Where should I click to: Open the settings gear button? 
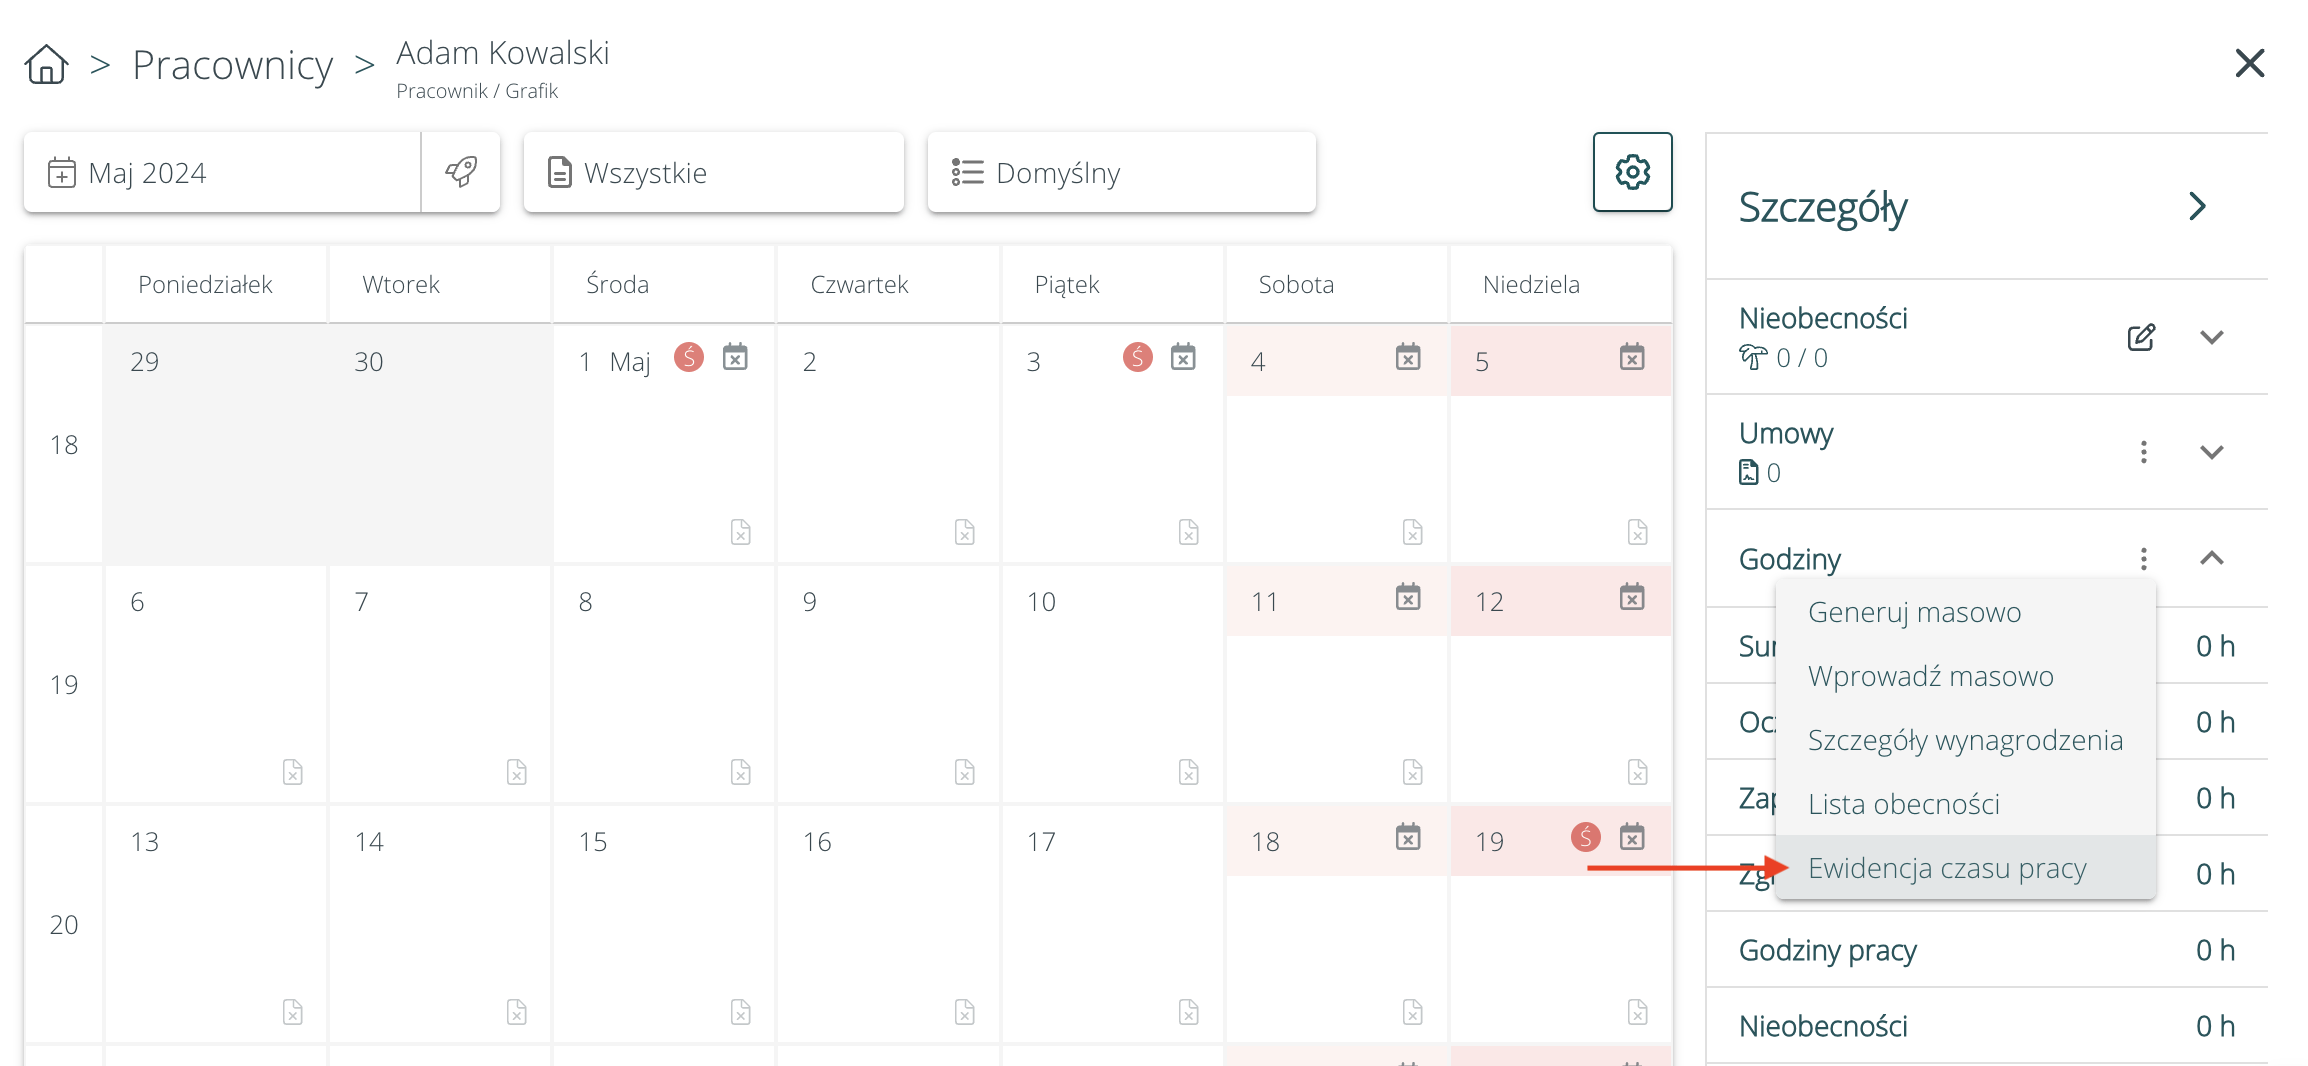[x=1632, y=172]
